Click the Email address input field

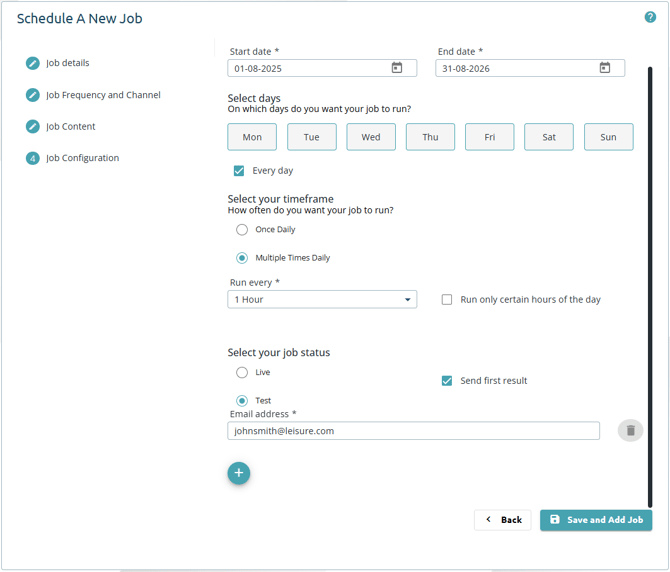[x=413, y=431]
